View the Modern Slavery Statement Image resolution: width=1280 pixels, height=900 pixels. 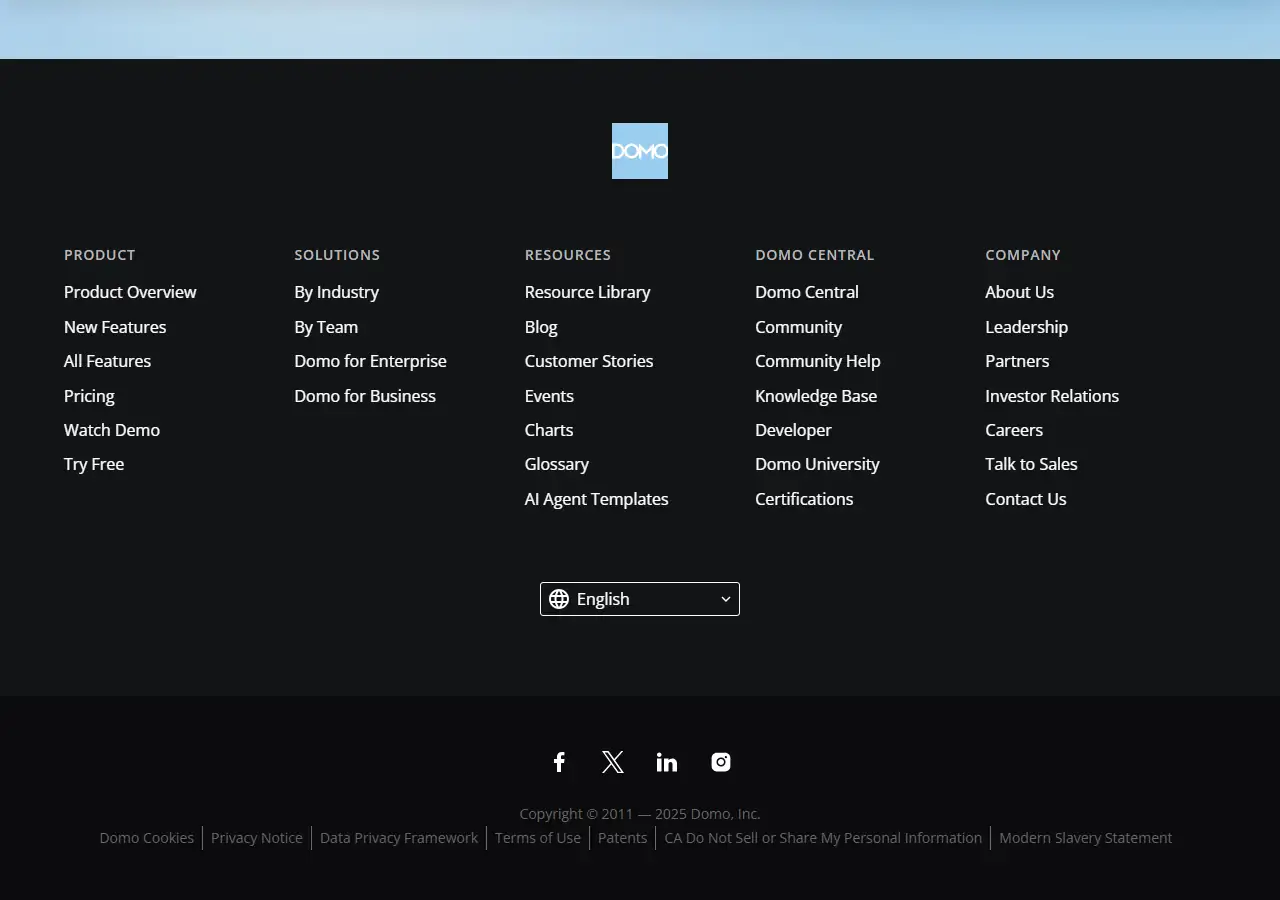1085,838
